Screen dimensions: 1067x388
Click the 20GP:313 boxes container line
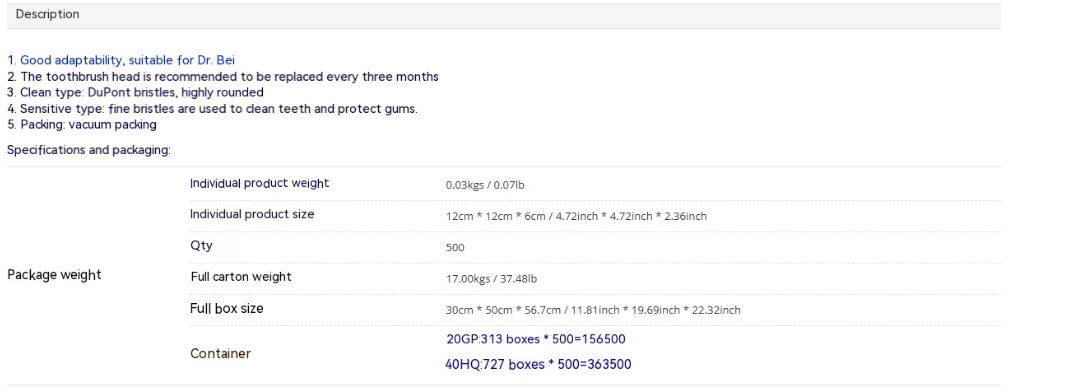point(536,339)
